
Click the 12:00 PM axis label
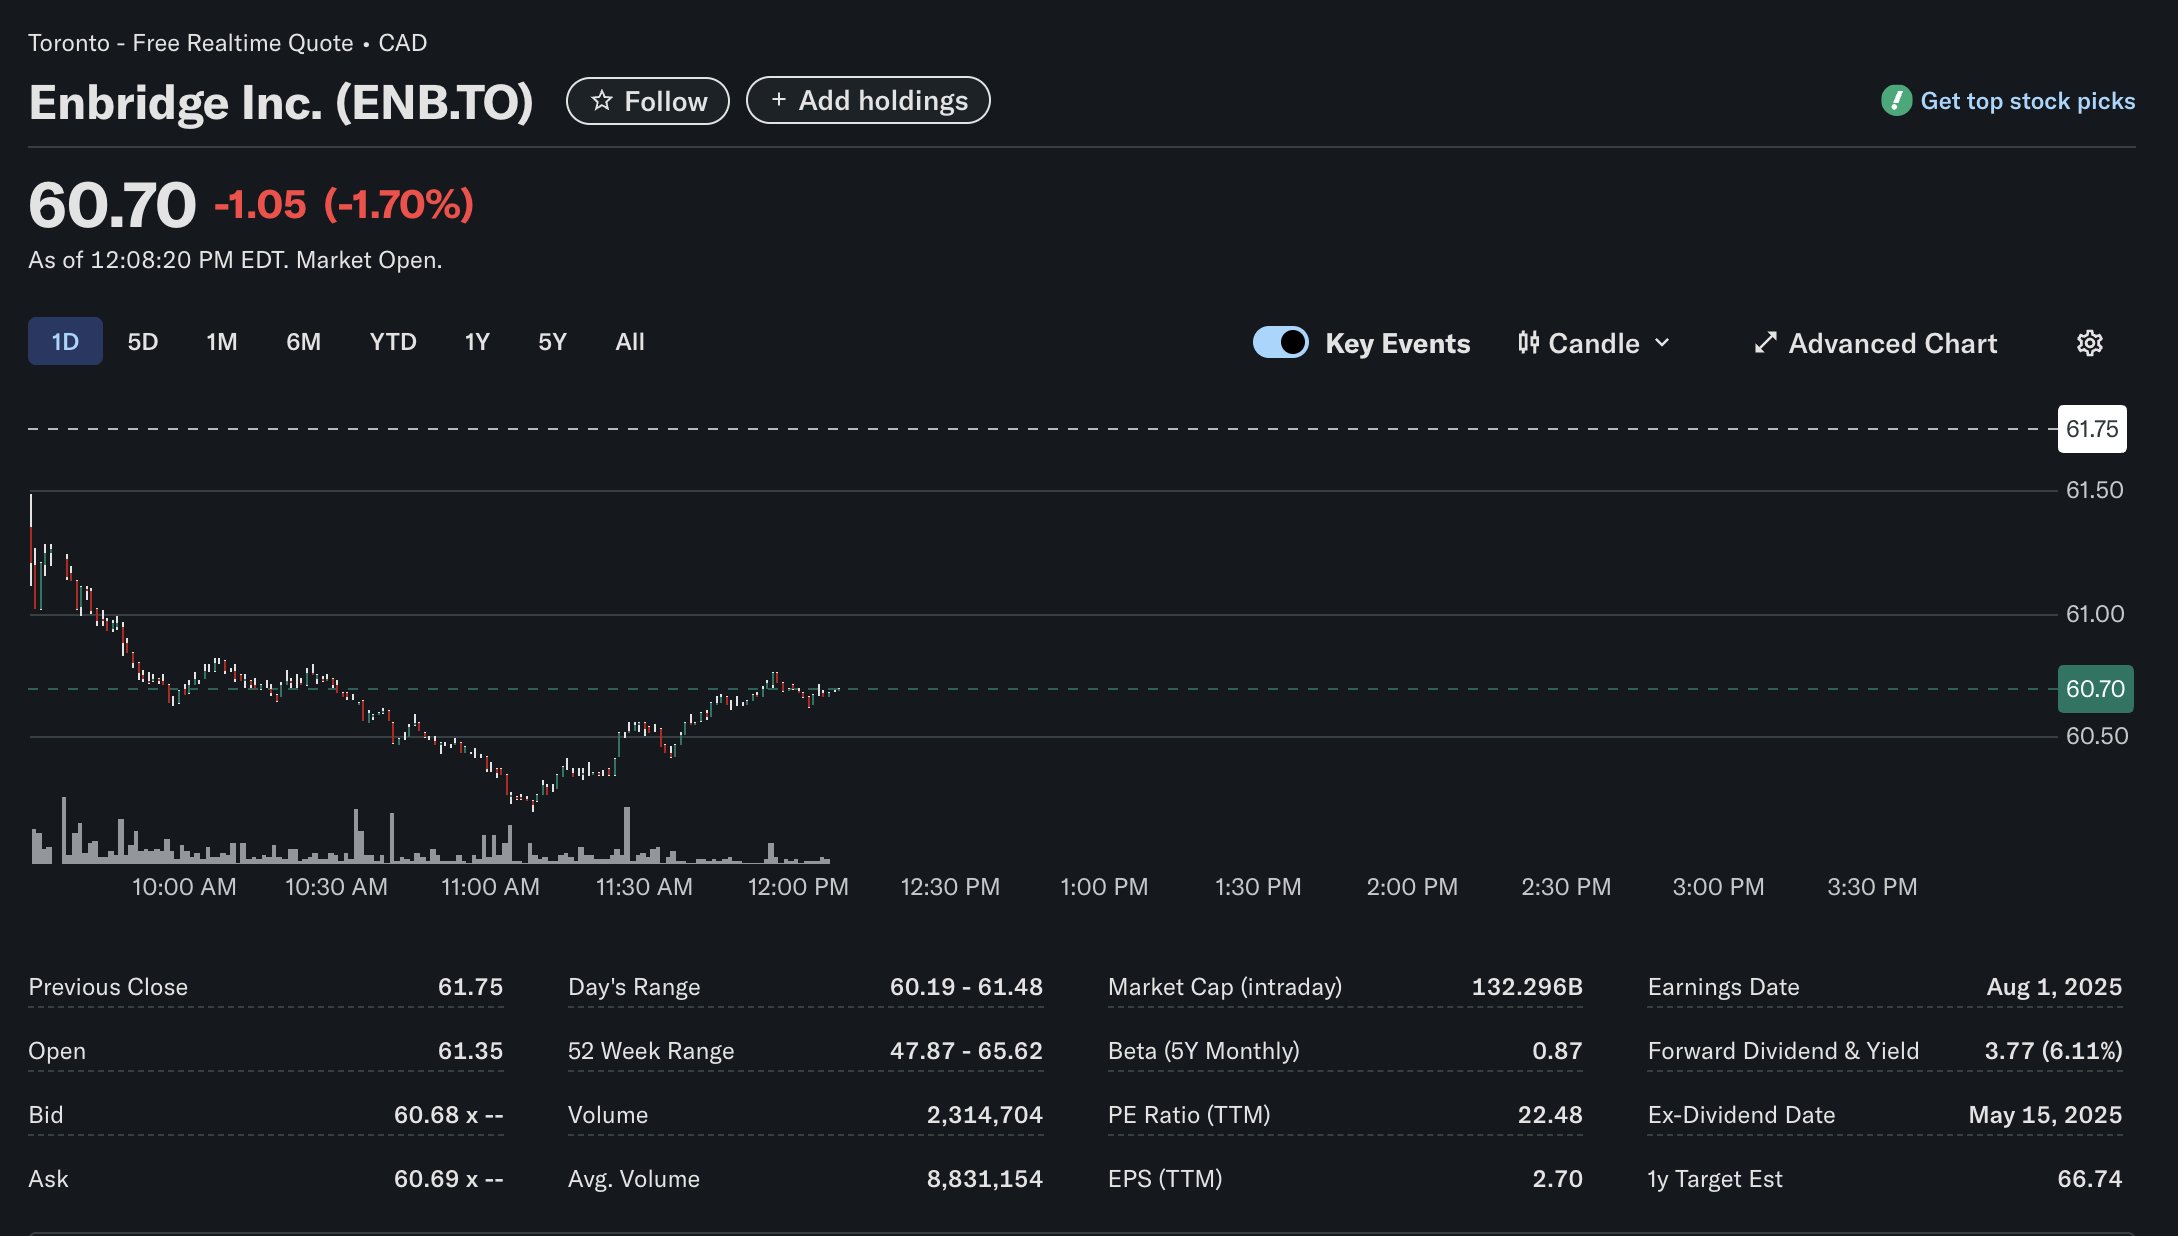[x=798, y=887]
